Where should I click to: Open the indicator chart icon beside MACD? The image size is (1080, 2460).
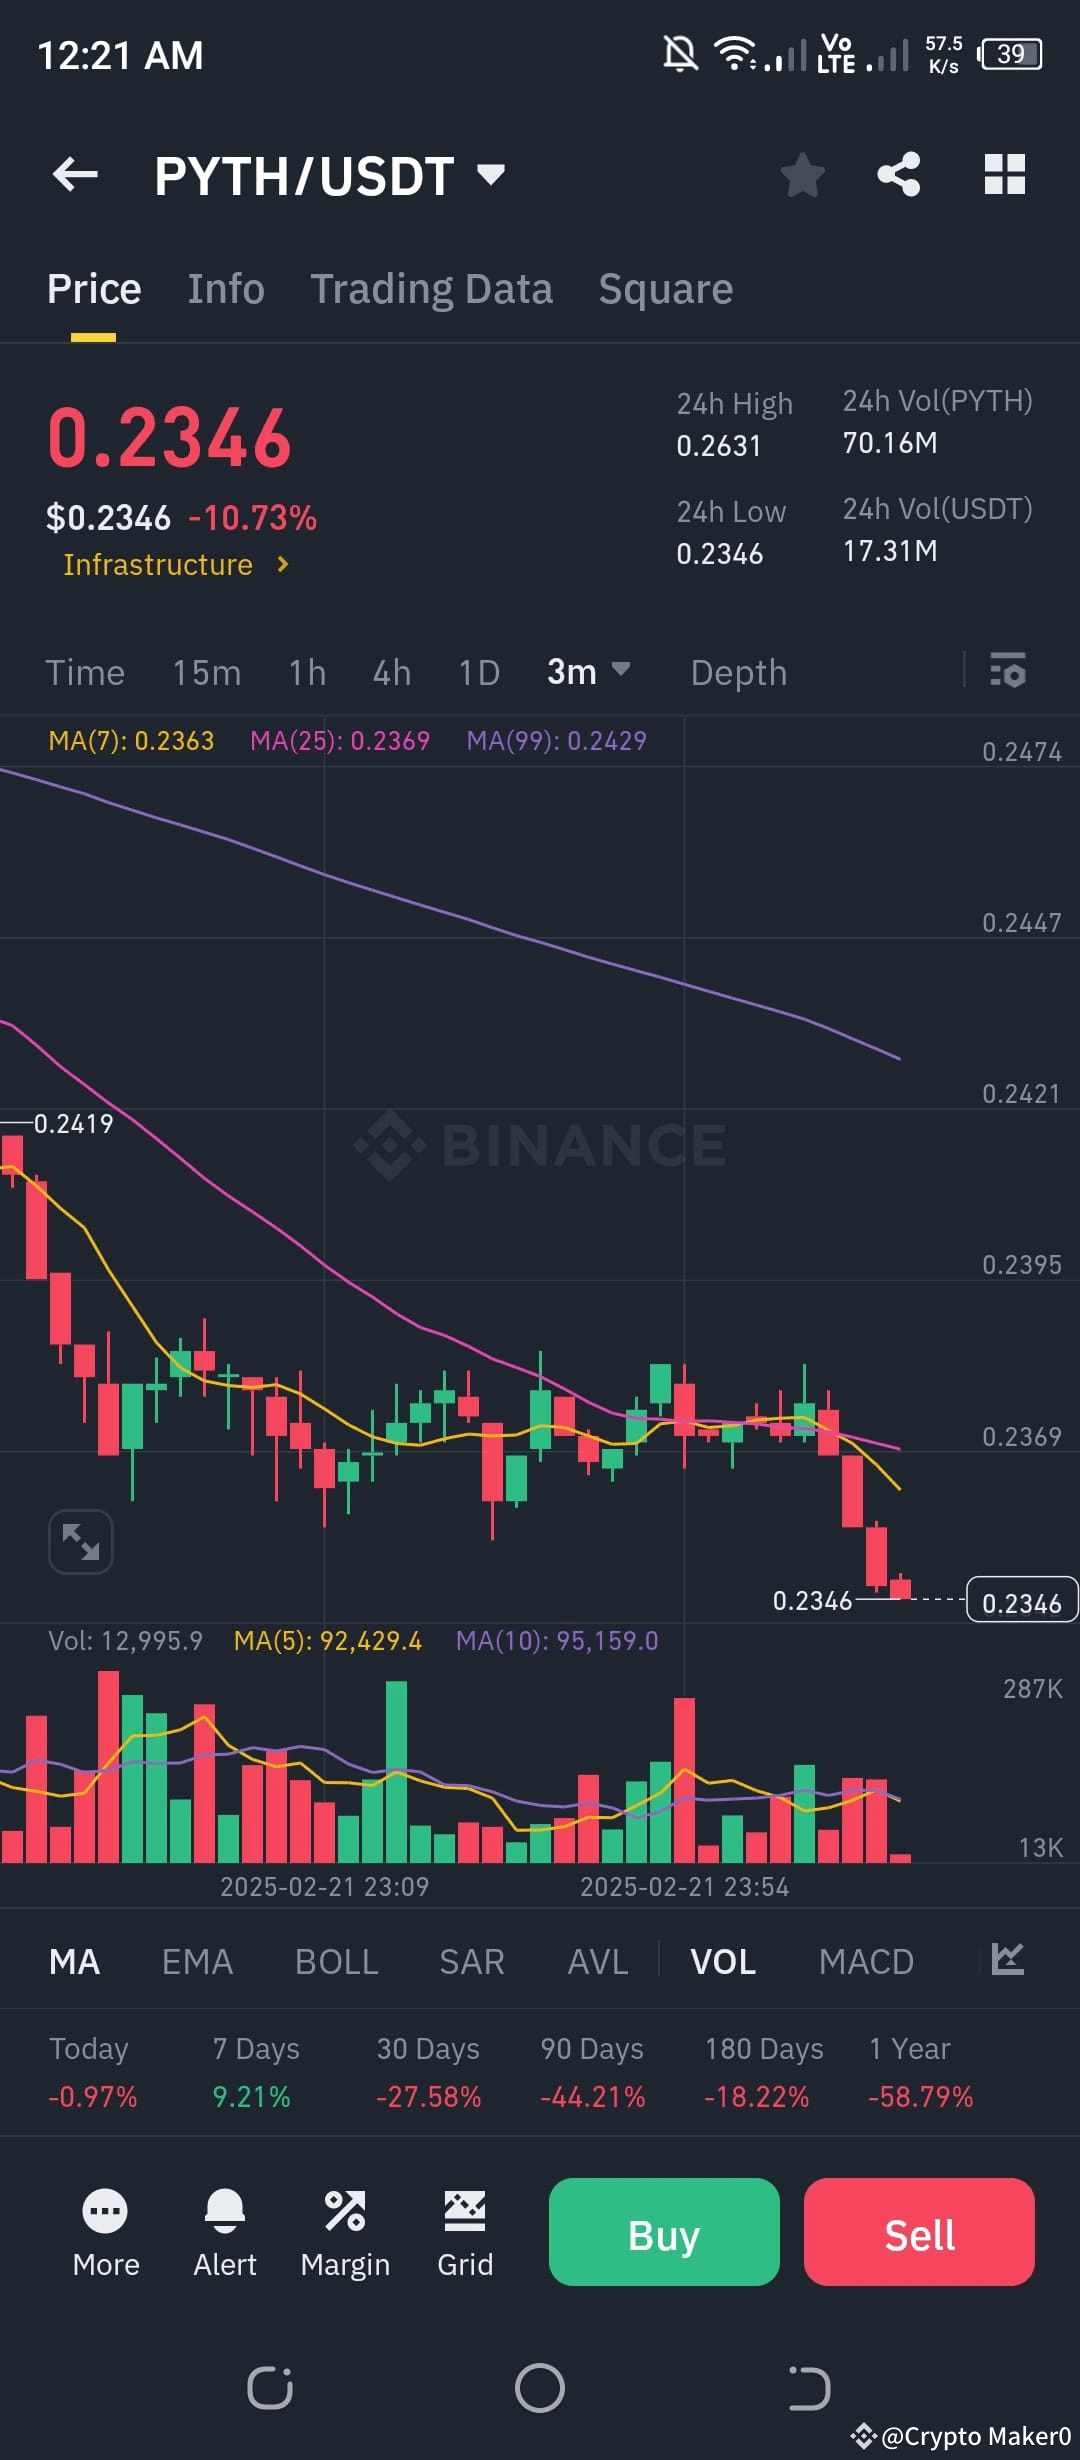(1006, 1961)
